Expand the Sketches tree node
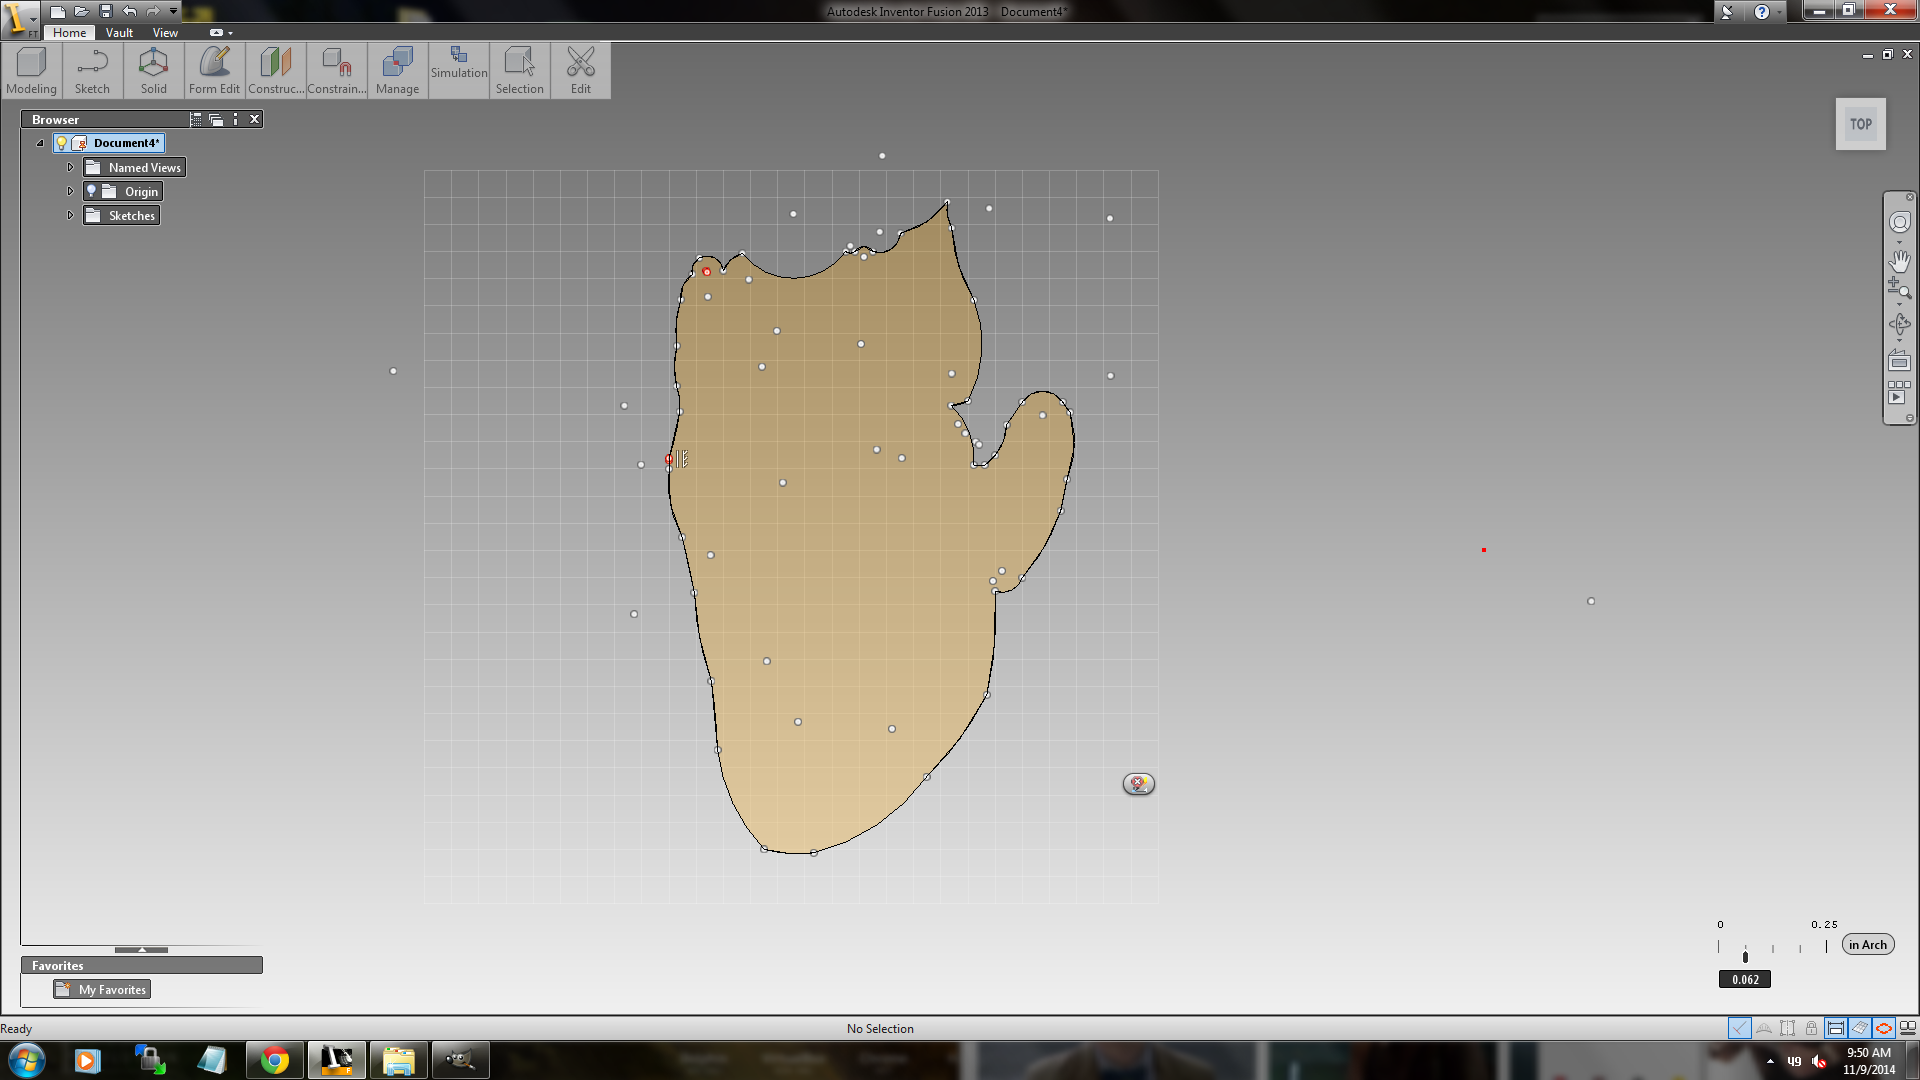1920x1080 pixels. [x=70, y=215]
